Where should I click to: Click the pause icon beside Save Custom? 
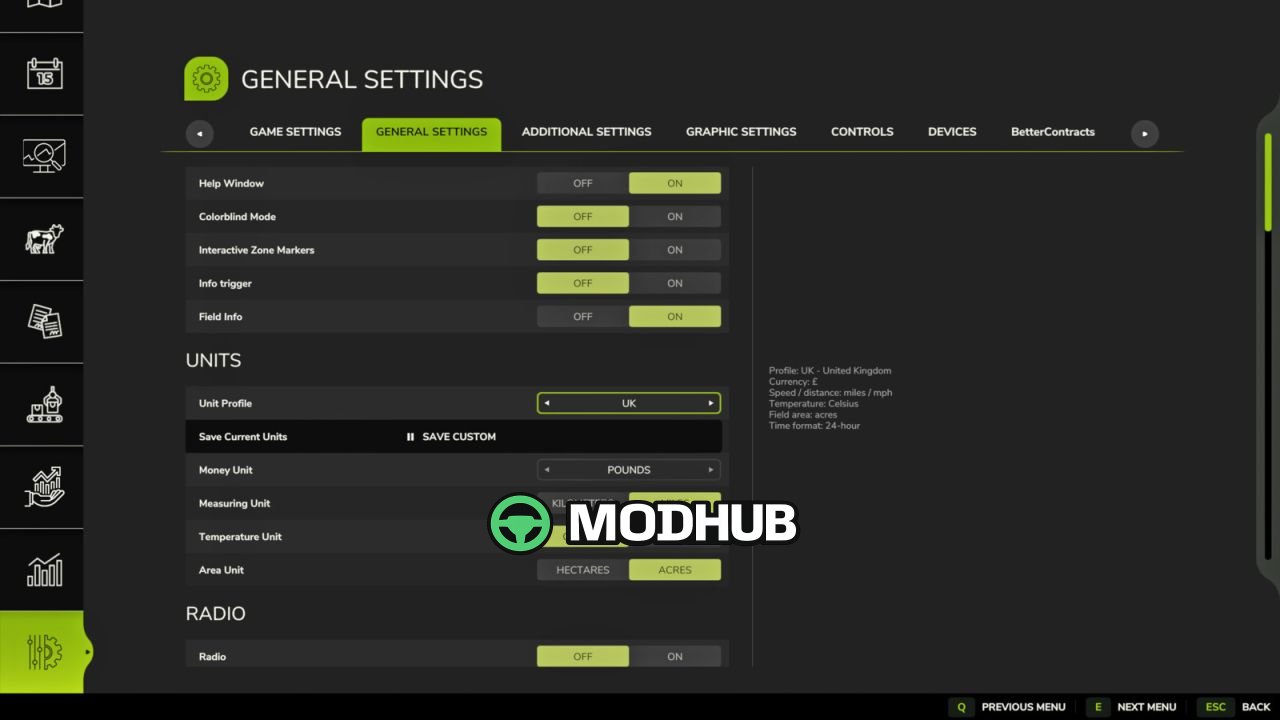click(410, 437)
